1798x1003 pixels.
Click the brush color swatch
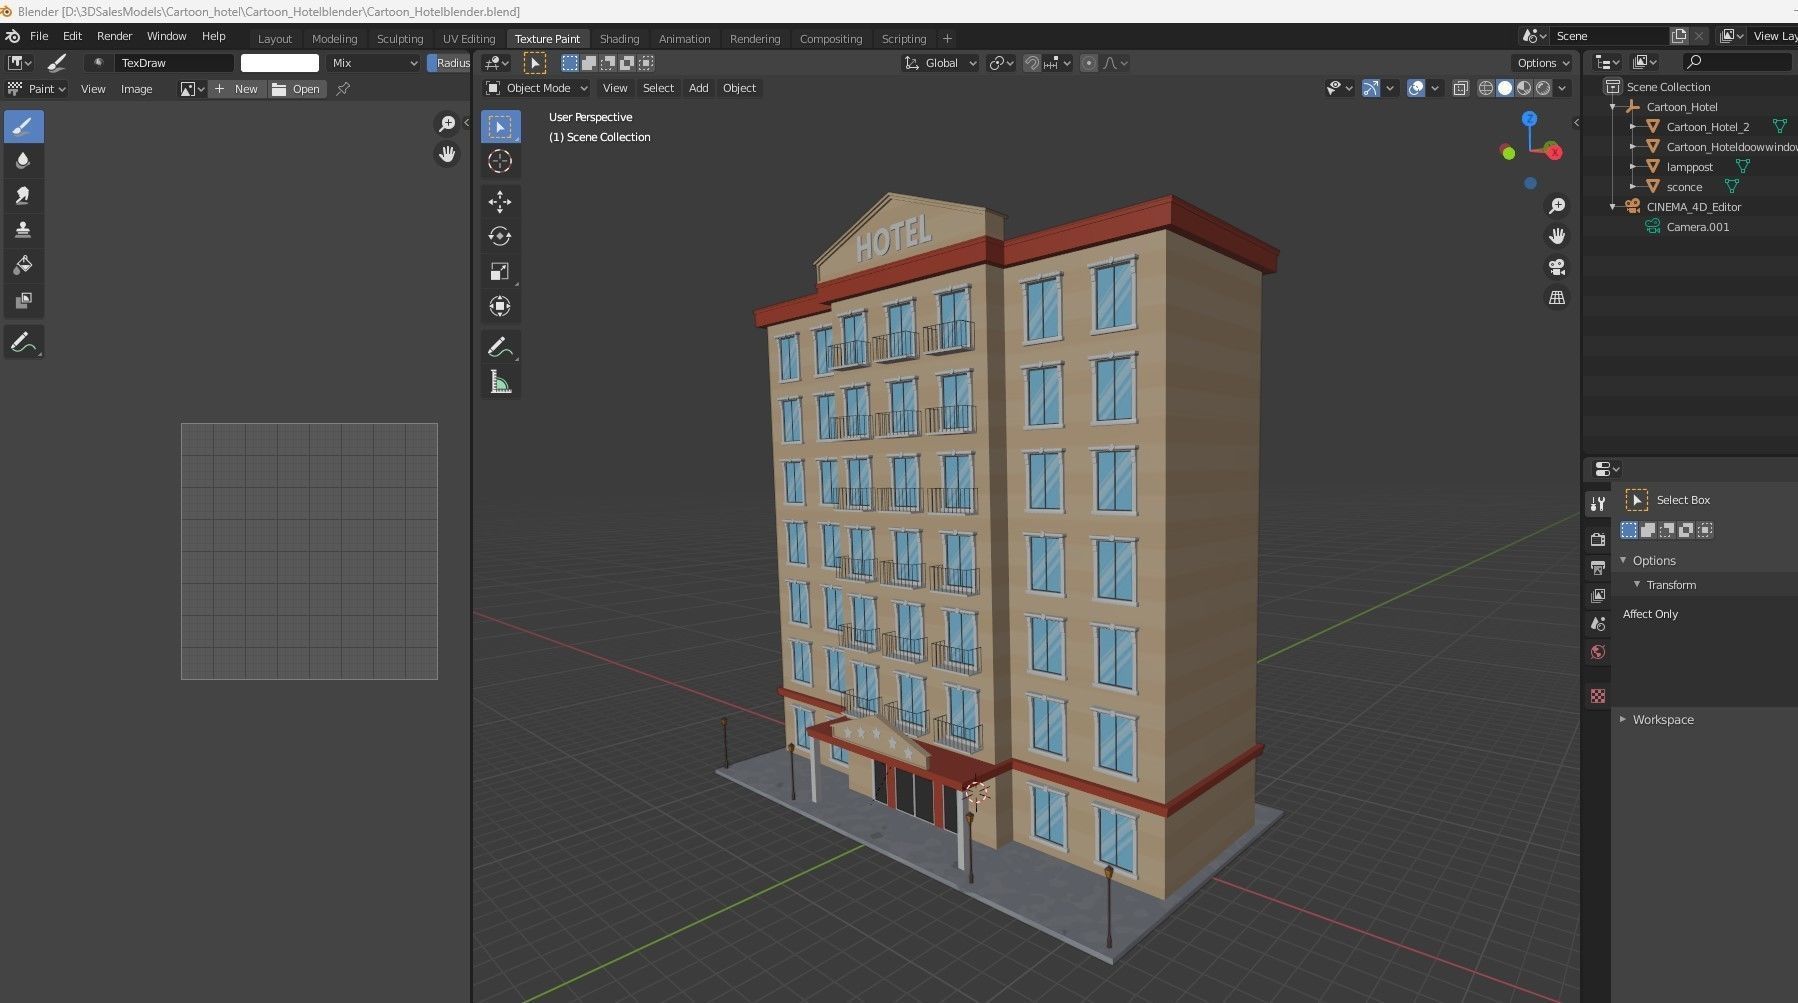[280, 63]
